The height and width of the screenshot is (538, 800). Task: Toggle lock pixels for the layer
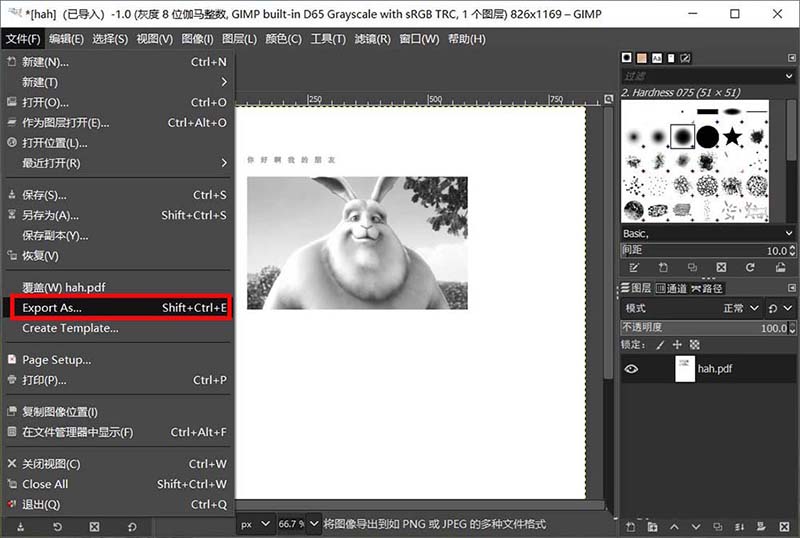[x=660, y=345]
